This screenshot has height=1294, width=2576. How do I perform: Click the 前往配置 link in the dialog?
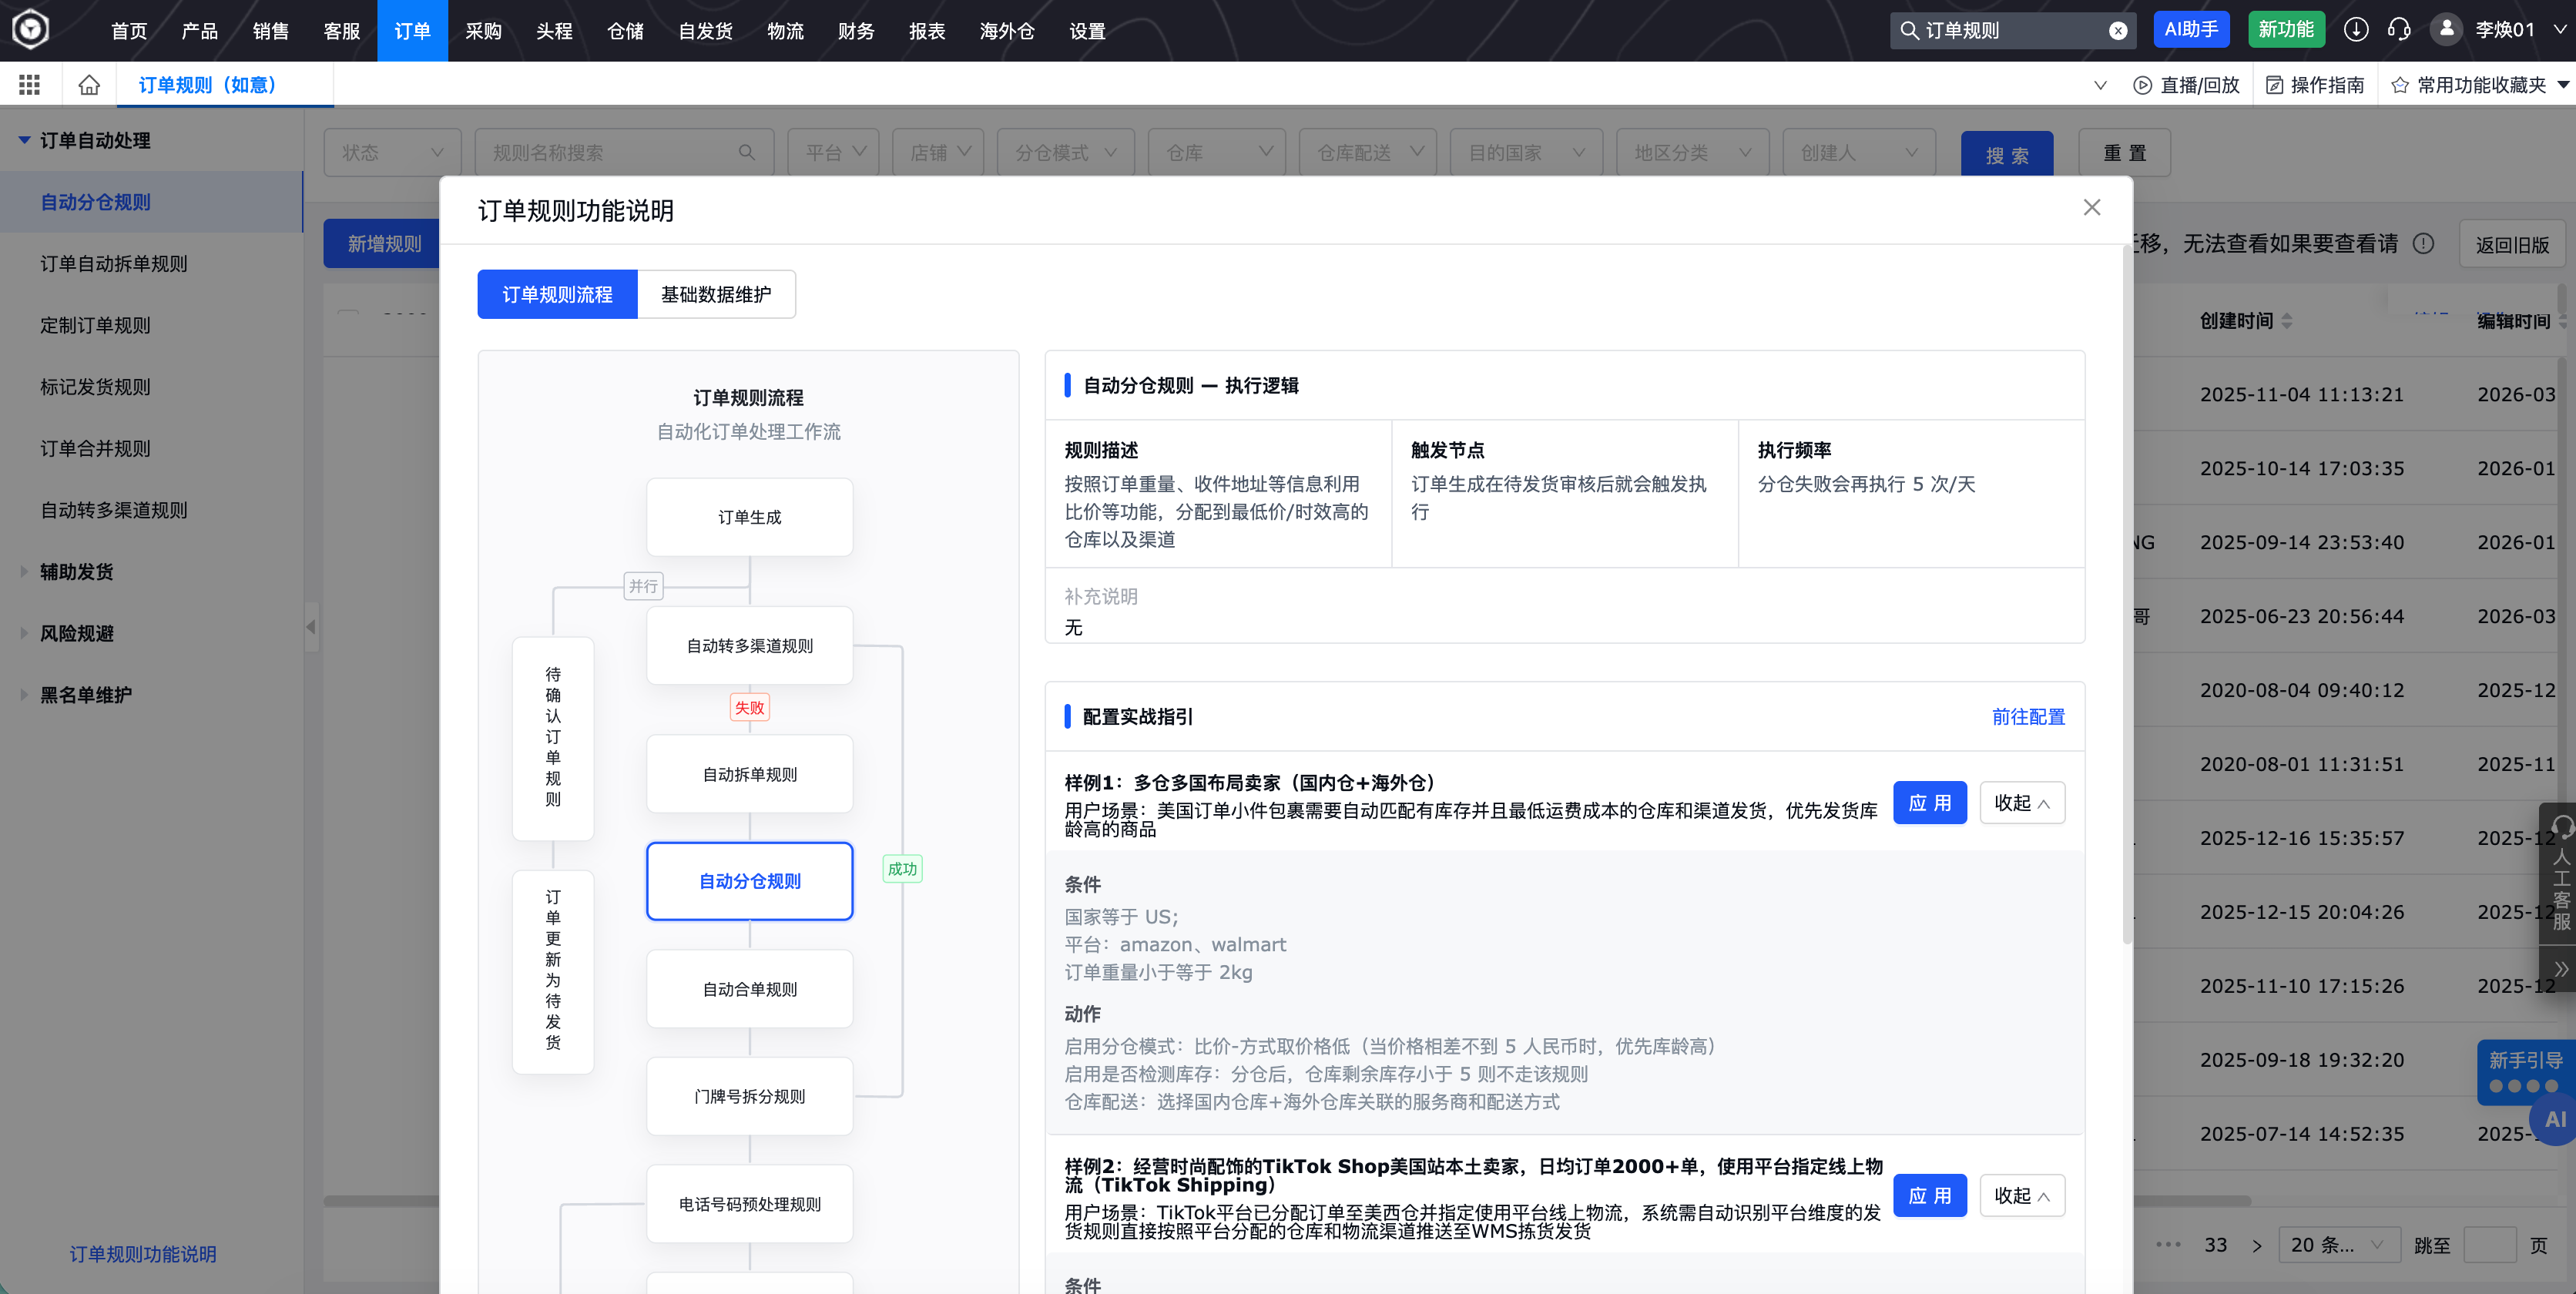pos(2028,717)
